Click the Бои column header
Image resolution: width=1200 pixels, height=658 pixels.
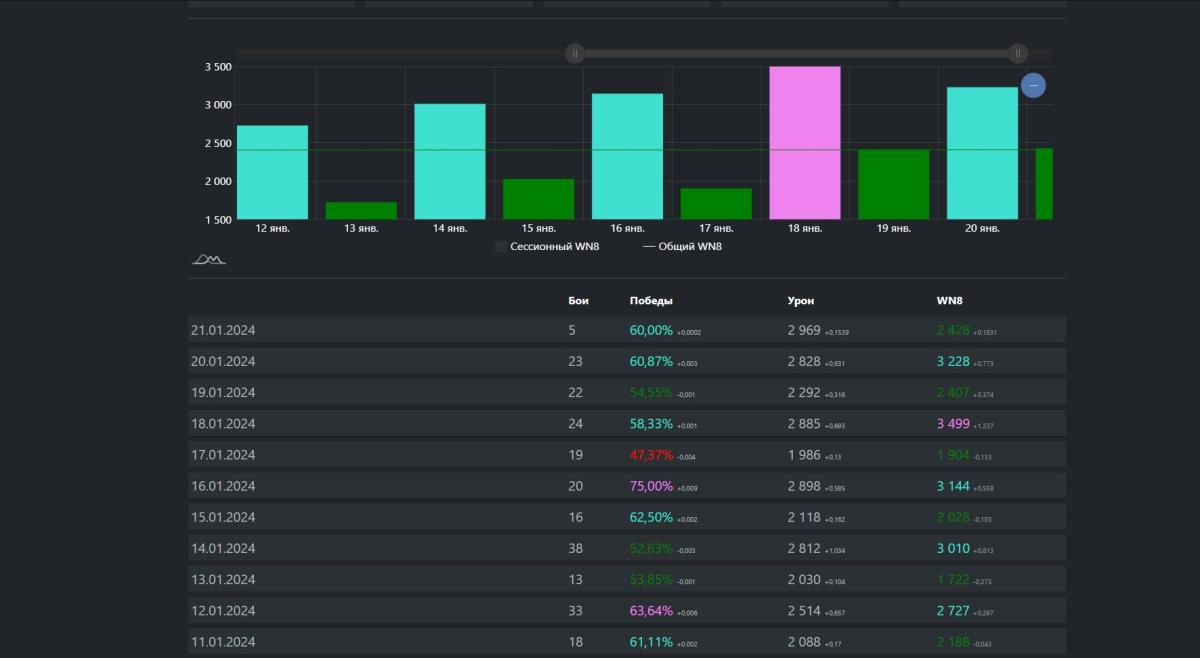click(578, 300)
